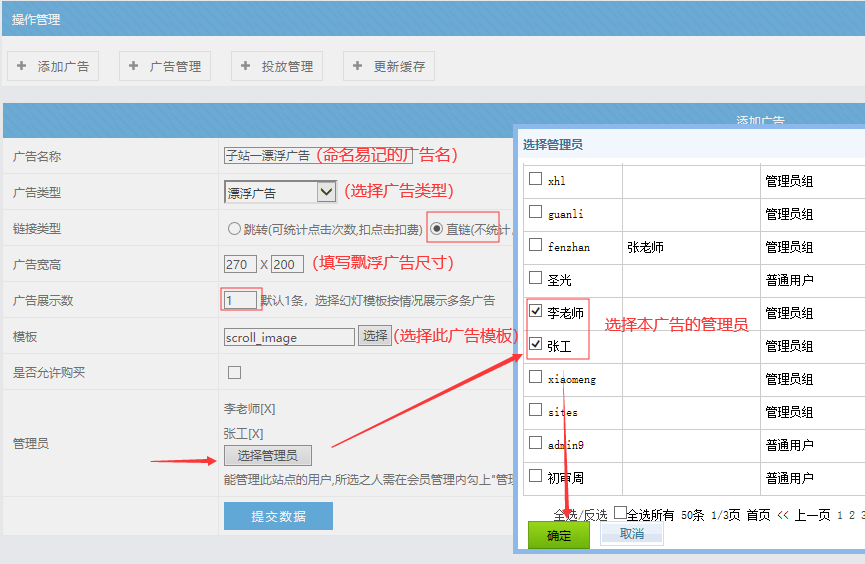Click the 选择管理员 button

[x=267, y=456]
